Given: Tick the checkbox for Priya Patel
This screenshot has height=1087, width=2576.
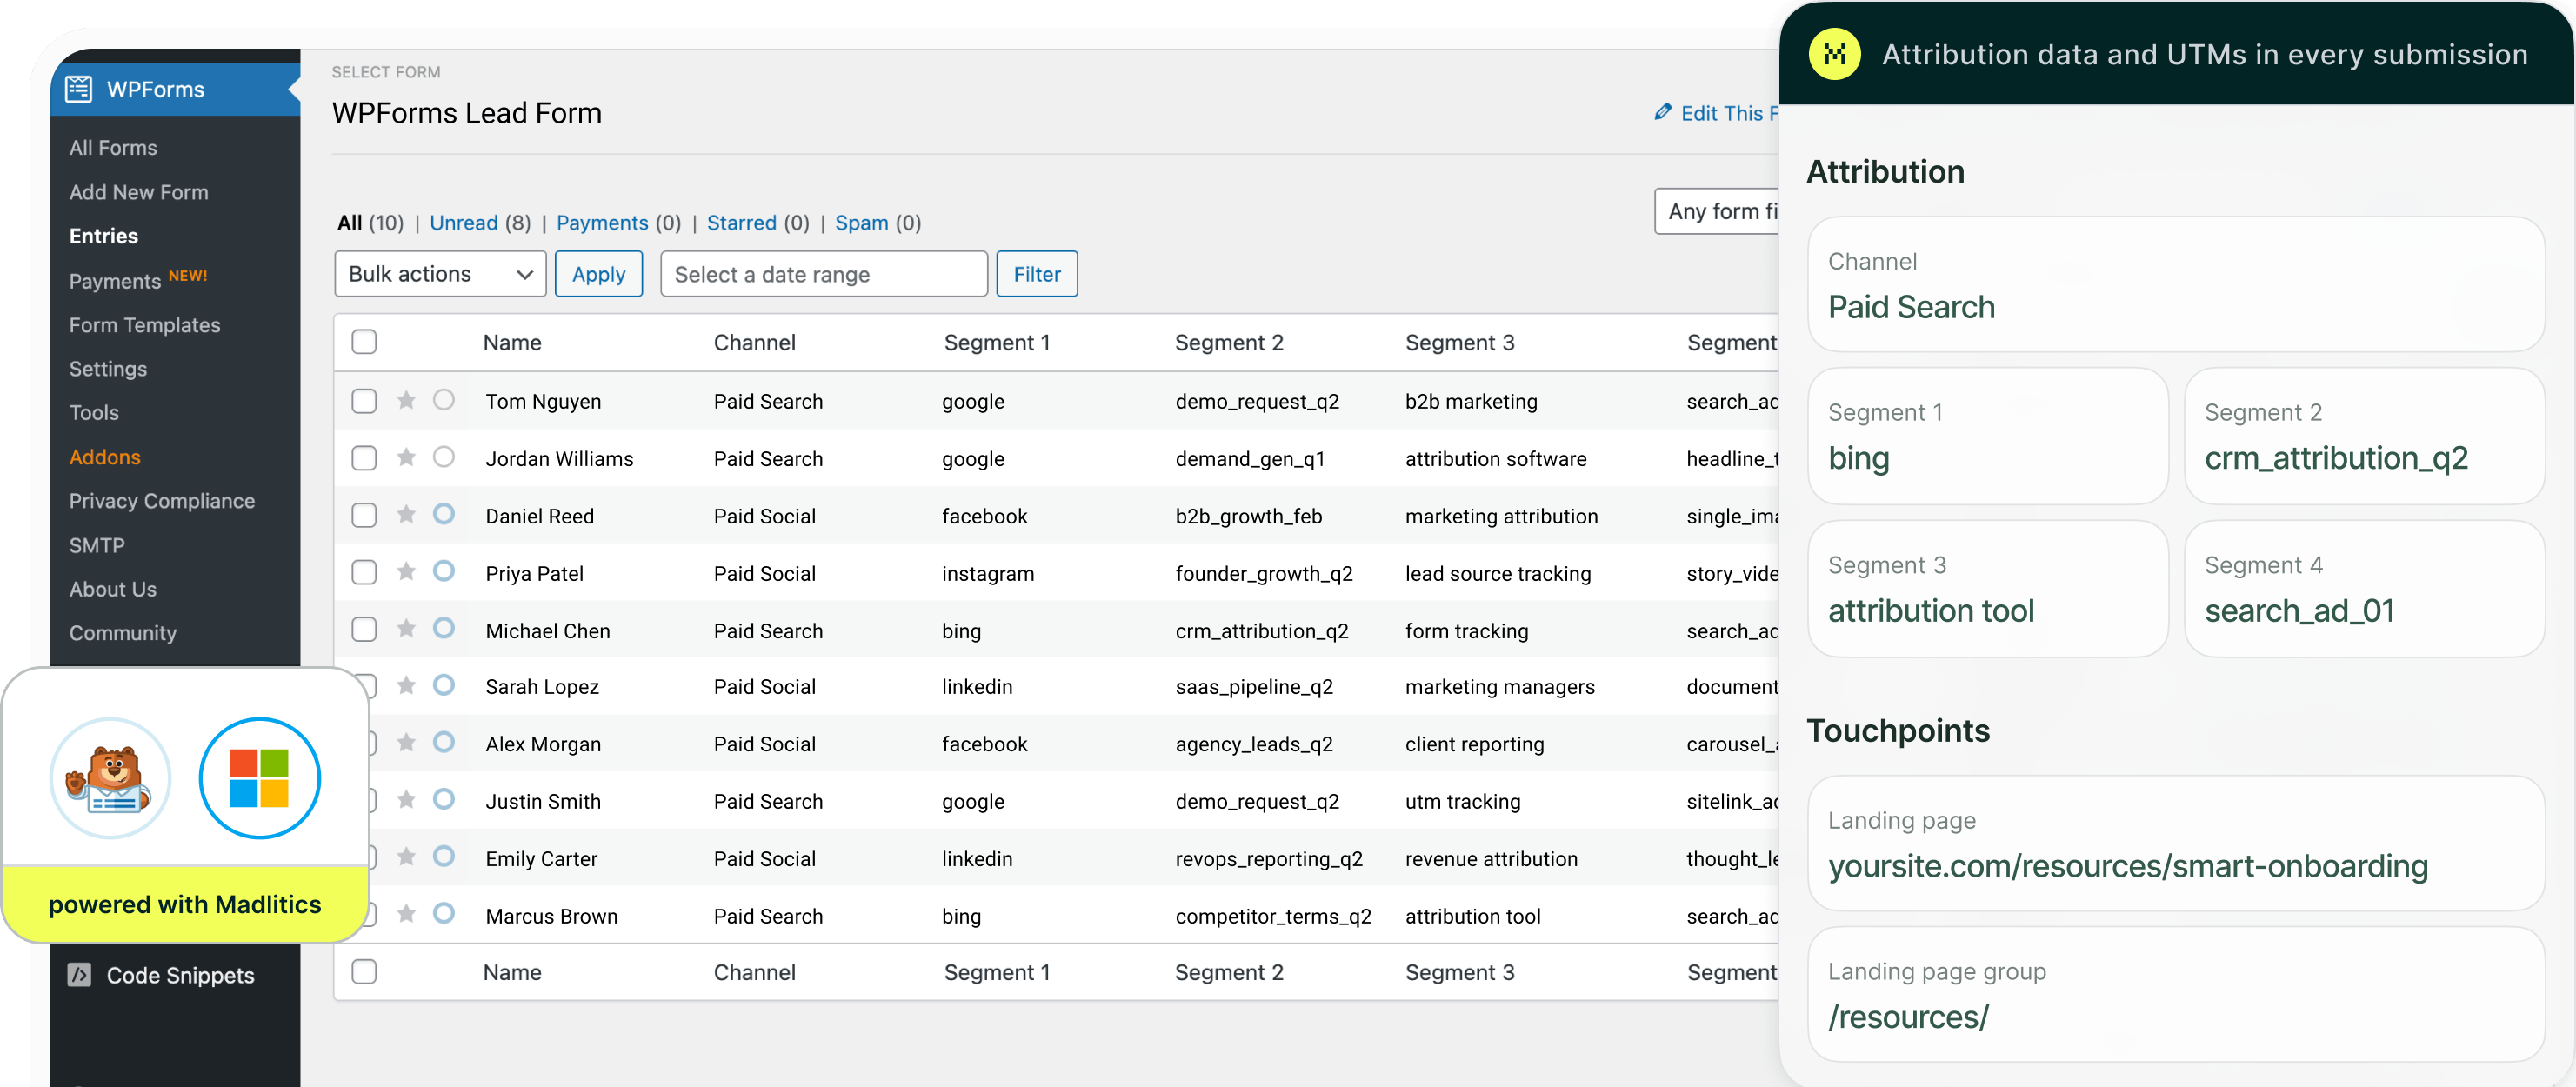Looking at the screenshot, I should (364, 572).
